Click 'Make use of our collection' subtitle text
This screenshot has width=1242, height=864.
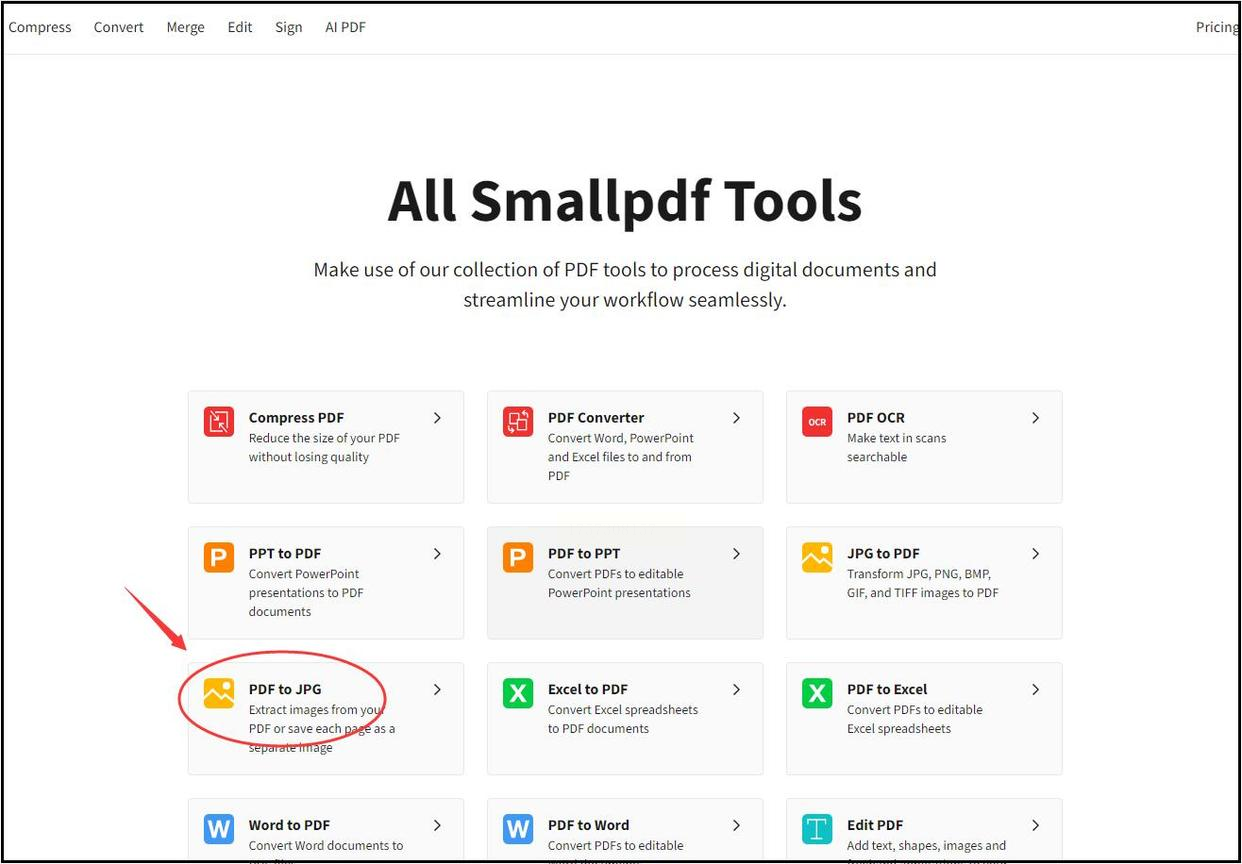click(x=625, y=285)
